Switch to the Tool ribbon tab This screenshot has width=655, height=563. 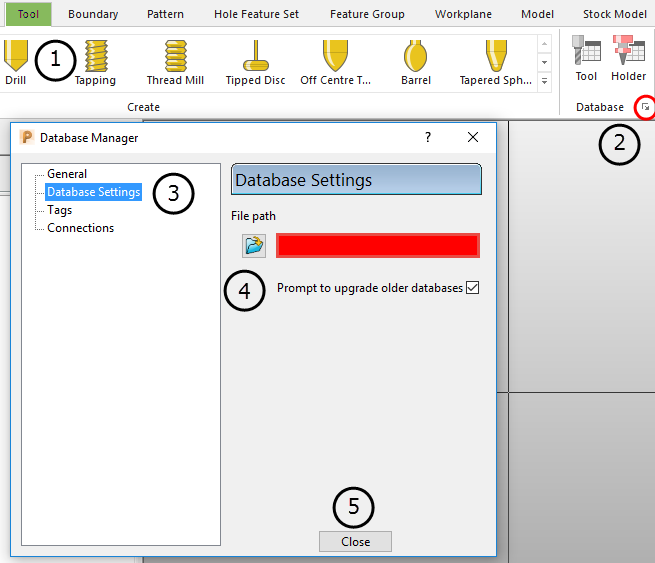28,14
